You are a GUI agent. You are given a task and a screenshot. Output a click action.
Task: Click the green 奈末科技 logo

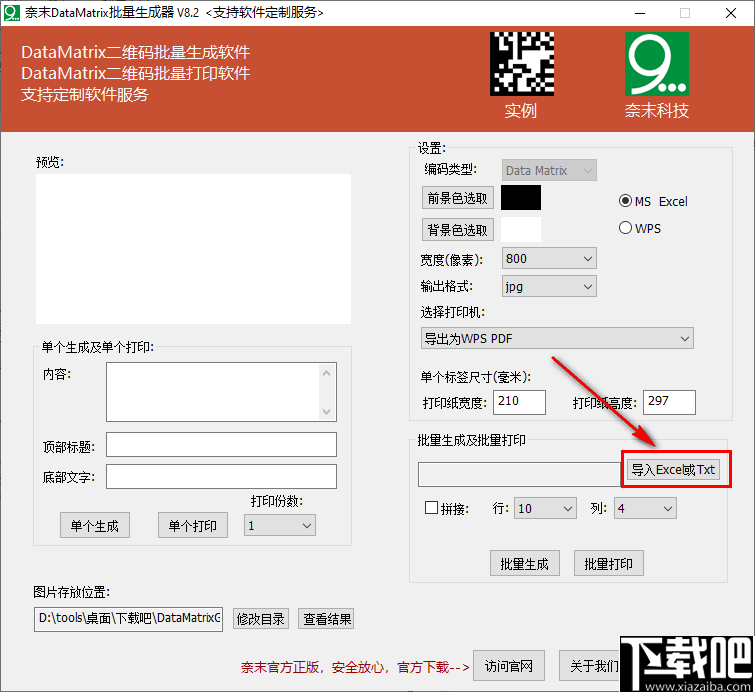coord(657,64)
